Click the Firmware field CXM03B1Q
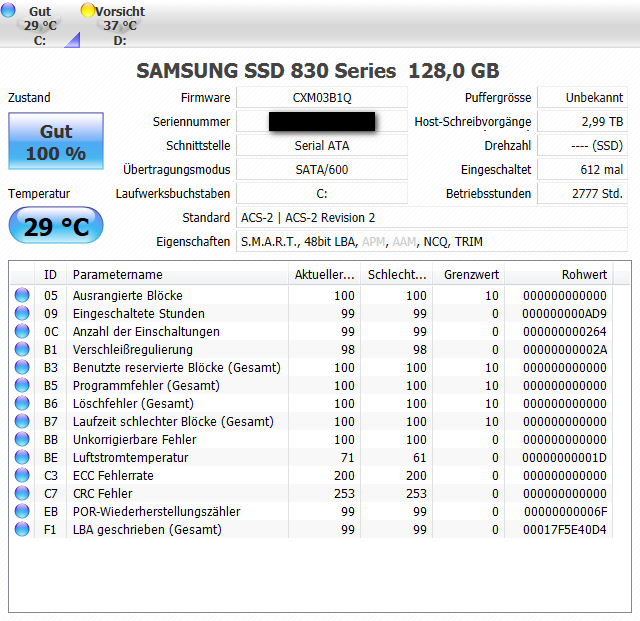The image size is (640, 621). click(322, 98)
